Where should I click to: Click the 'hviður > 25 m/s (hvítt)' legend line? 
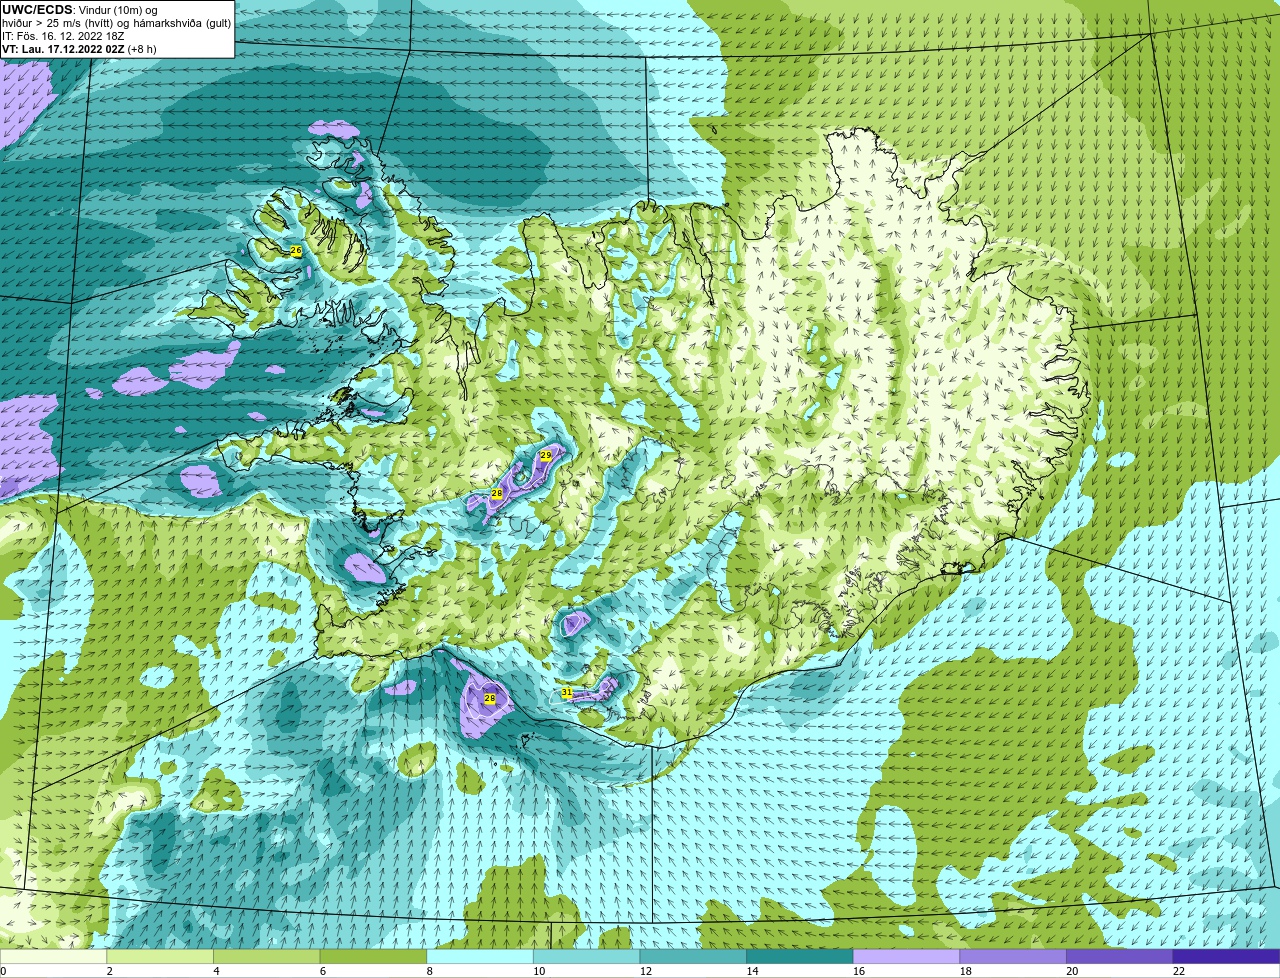coord(117,22)
